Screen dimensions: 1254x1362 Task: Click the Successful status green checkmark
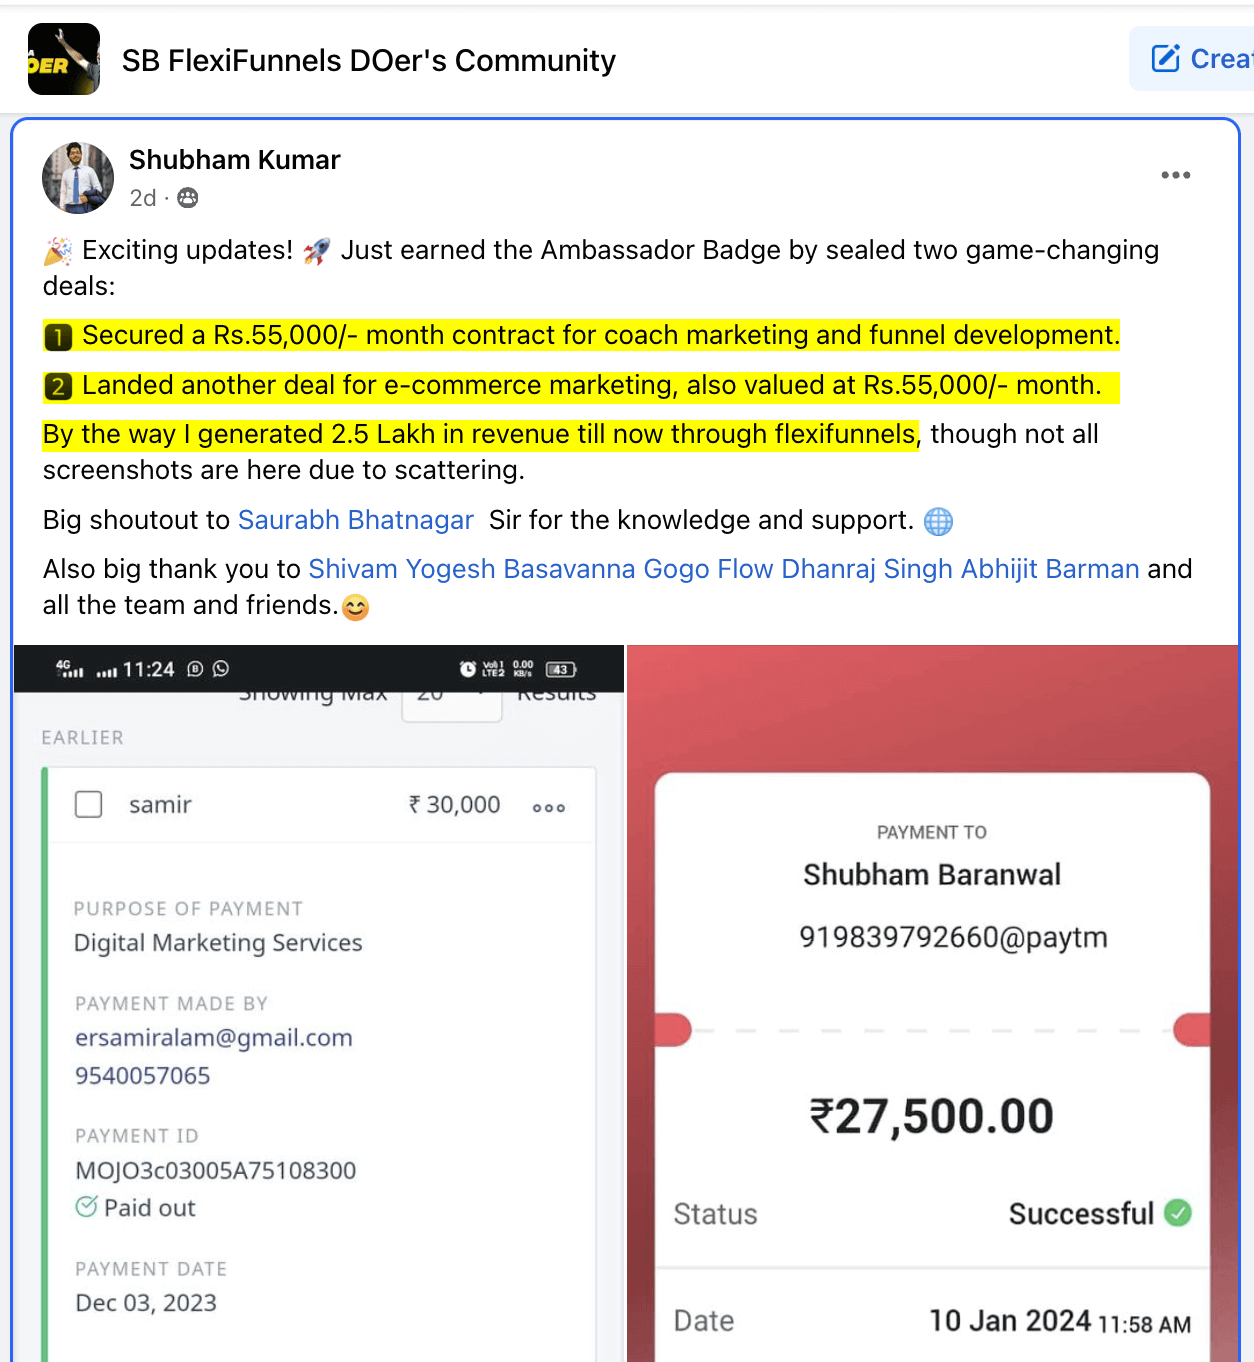coord(1176,1213)
